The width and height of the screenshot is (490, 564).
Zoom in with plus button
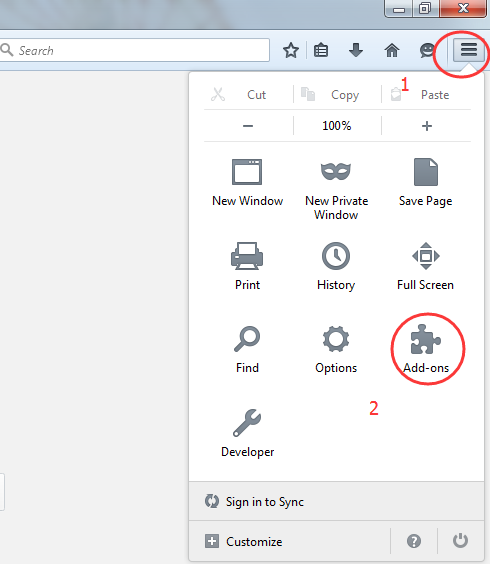(427, 126)
